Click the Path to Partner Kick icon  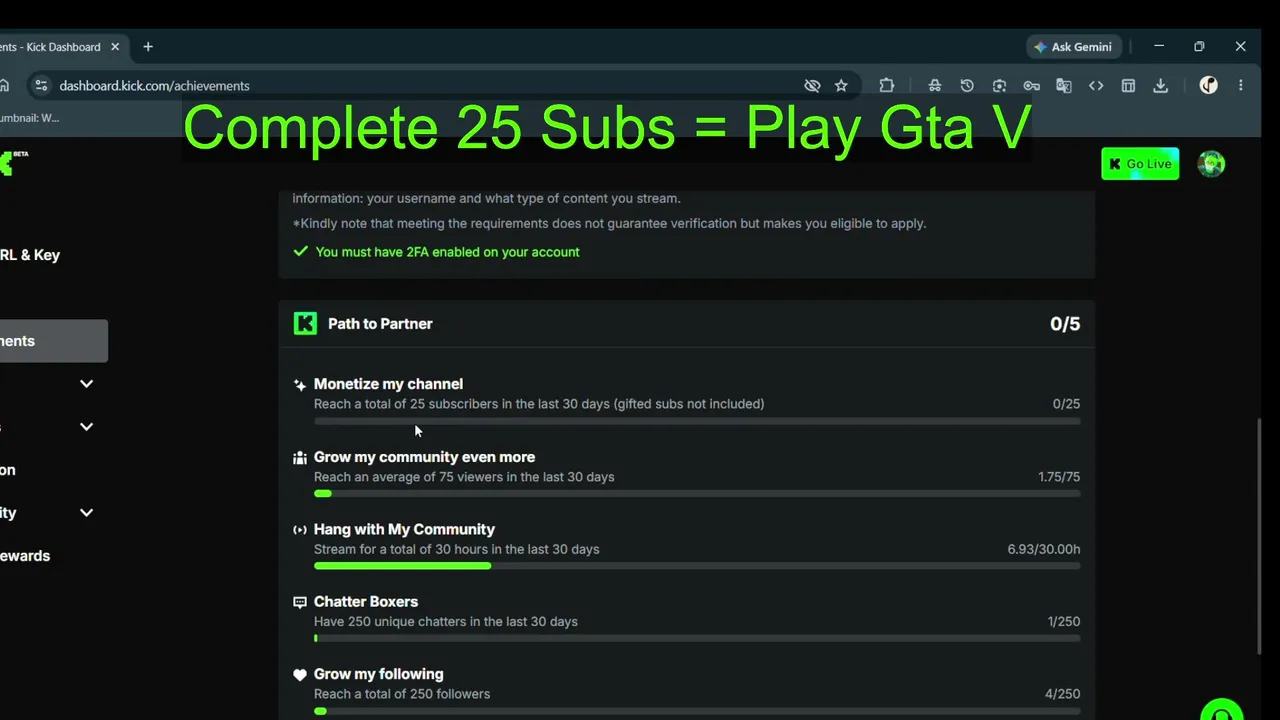pyautogui.click(x=305, y=323)
